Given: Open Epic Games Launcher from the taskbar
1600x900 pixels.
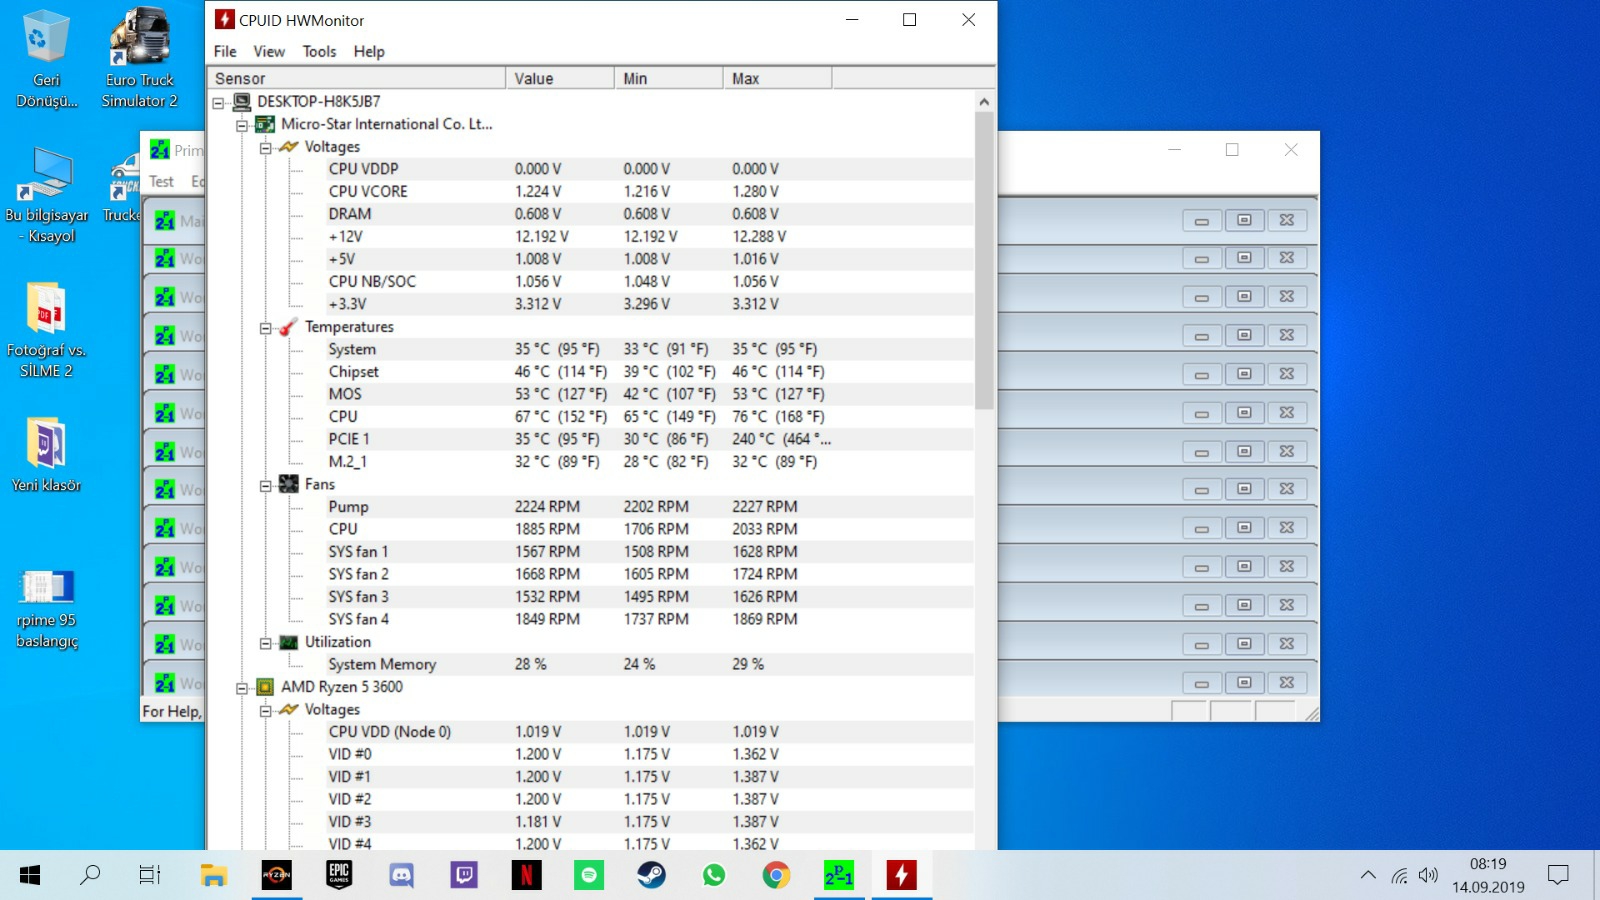Looking at the screenshot, I should pyautogui.click(x=339, y=876).
